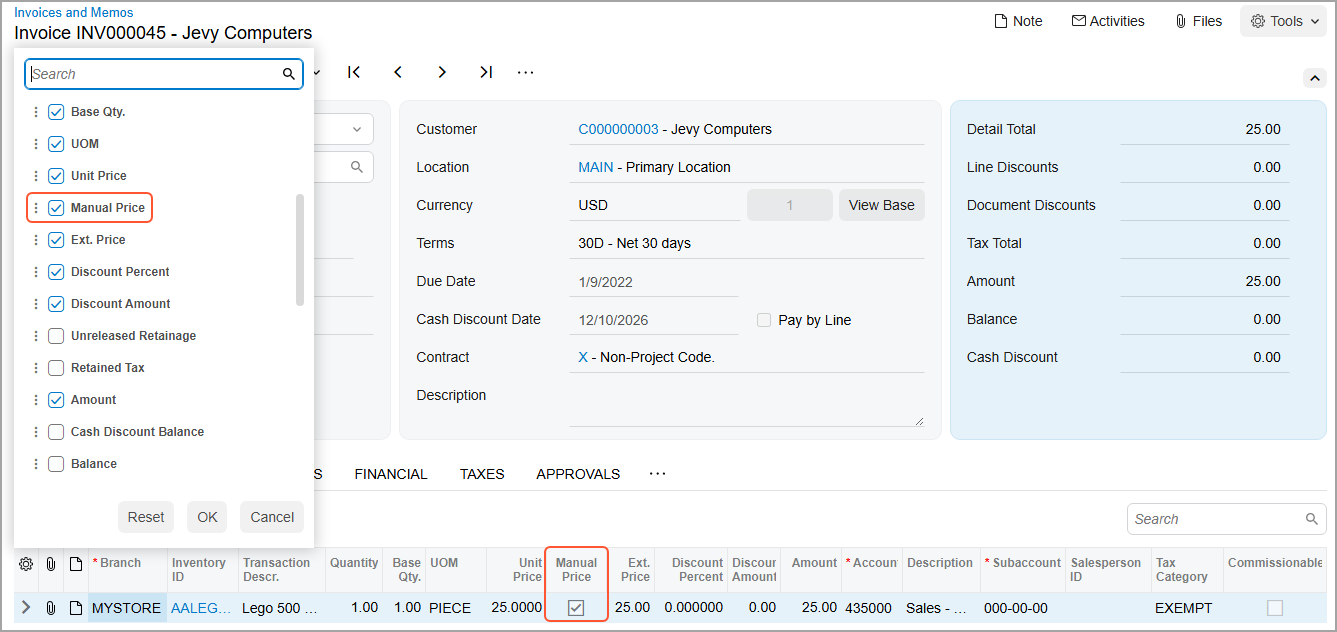Open the Files attachment button

[x=1198, y=21]
